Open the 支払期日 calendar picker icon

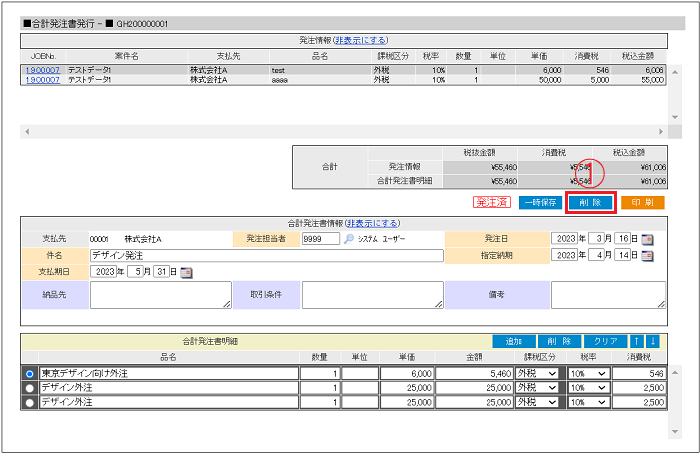tap(186, 272)
